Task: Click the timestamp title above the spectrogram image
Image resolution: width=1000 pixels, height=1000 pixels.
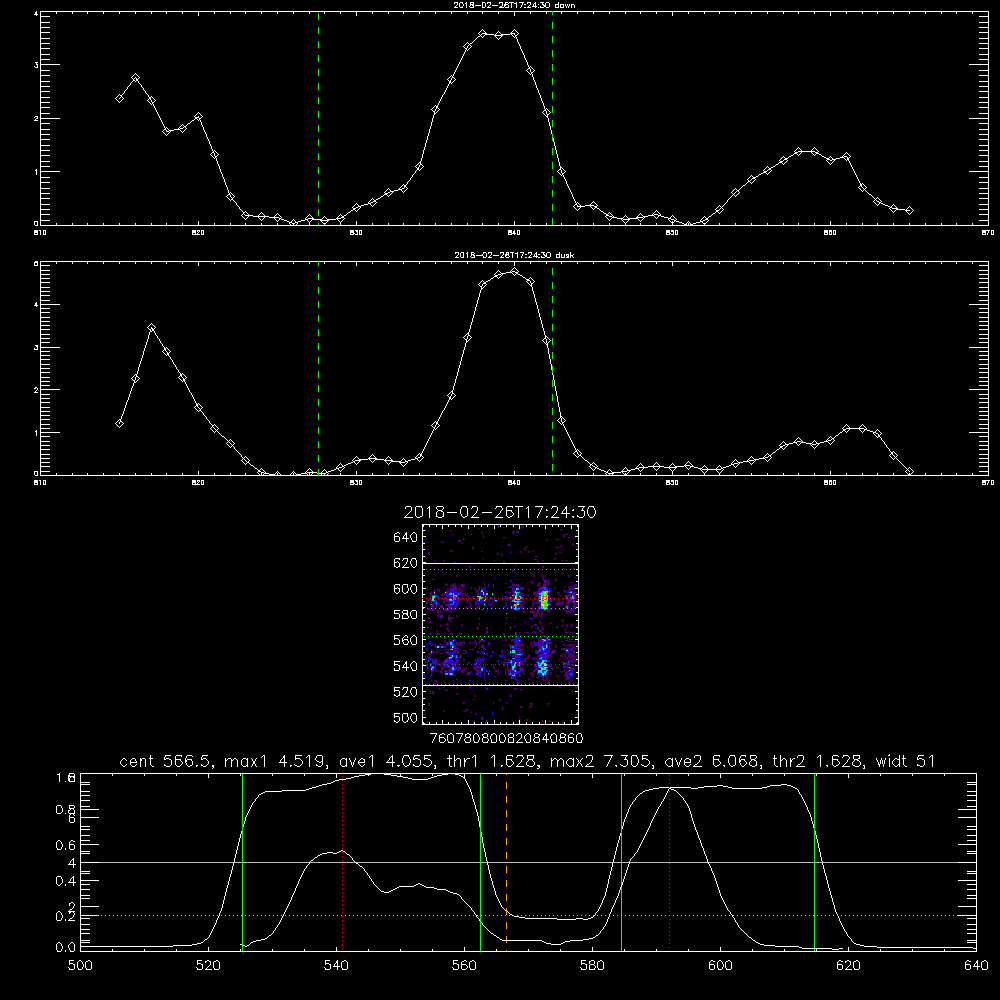Action: point(500,512)
